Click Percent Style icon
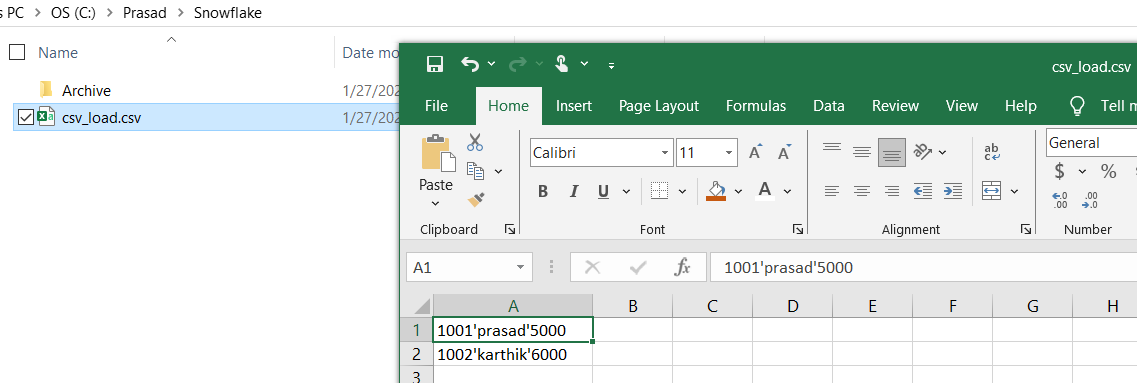The image size is (1137, 383). [1109, 172]
